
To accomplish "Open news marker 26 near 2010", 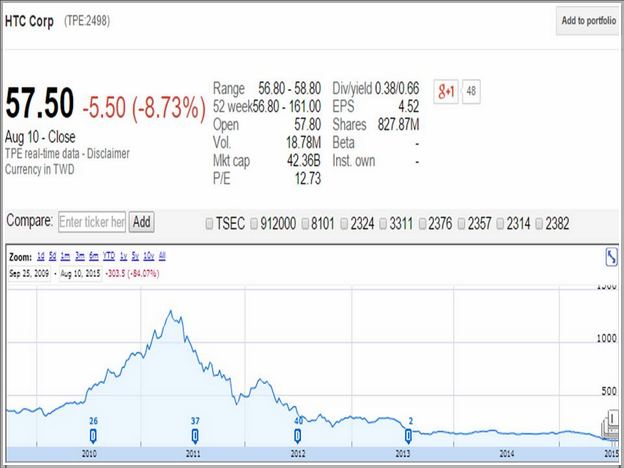I will (93, 436).
